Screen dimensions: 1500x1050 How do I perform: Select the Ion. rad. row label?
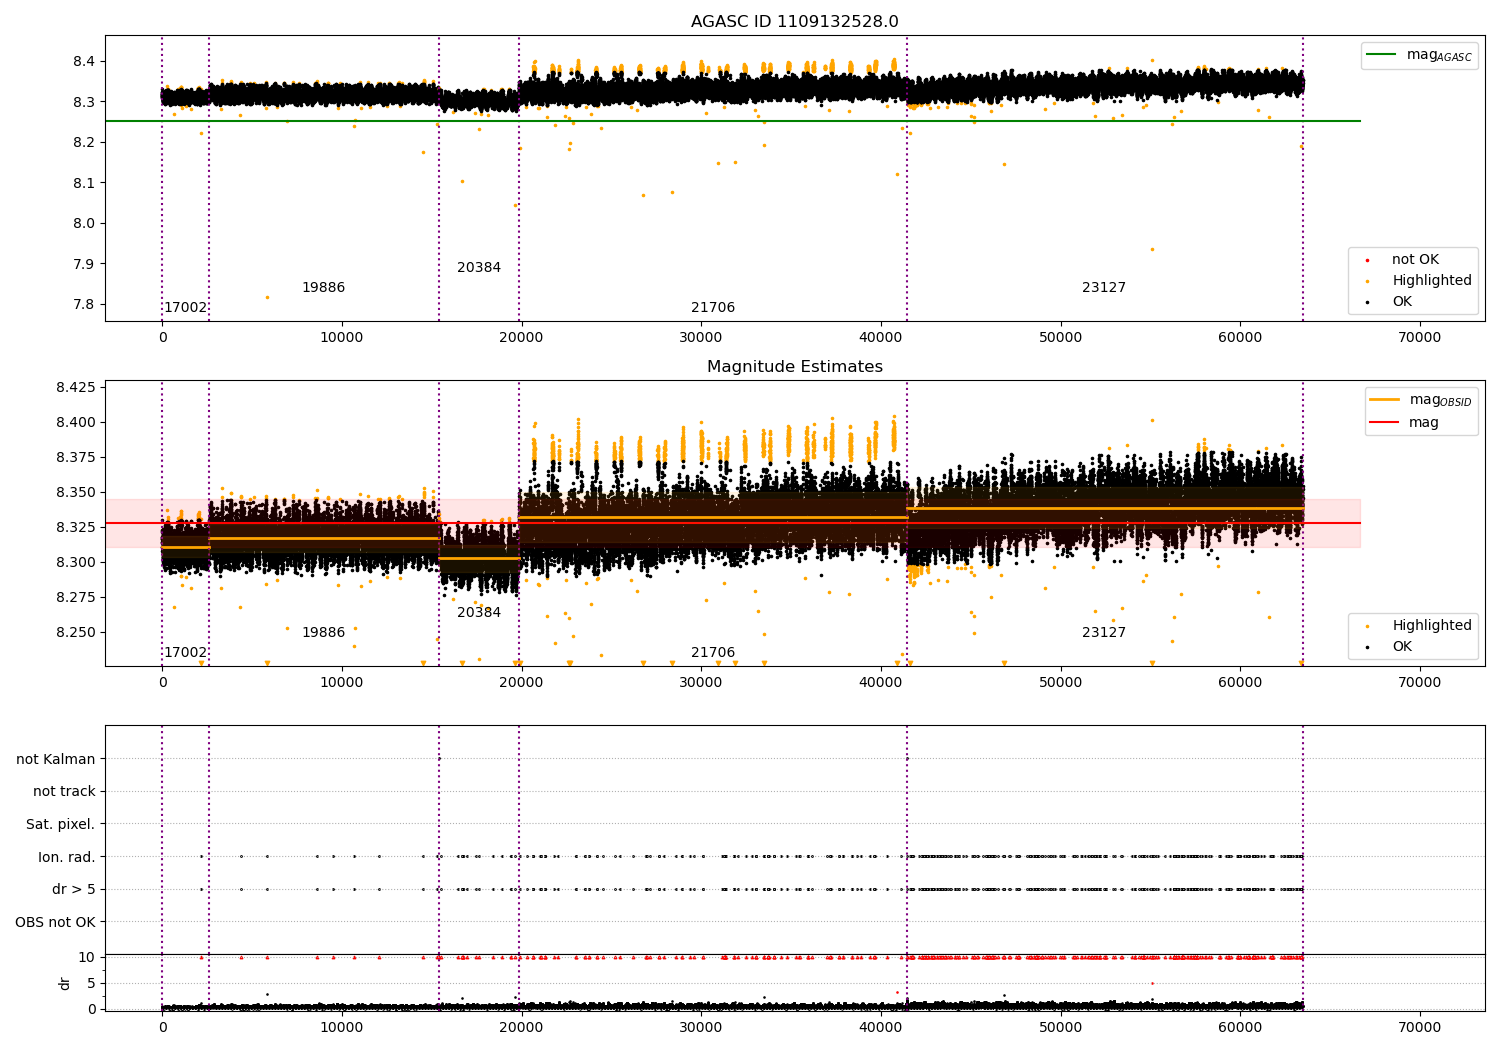[x=67, y=858]
